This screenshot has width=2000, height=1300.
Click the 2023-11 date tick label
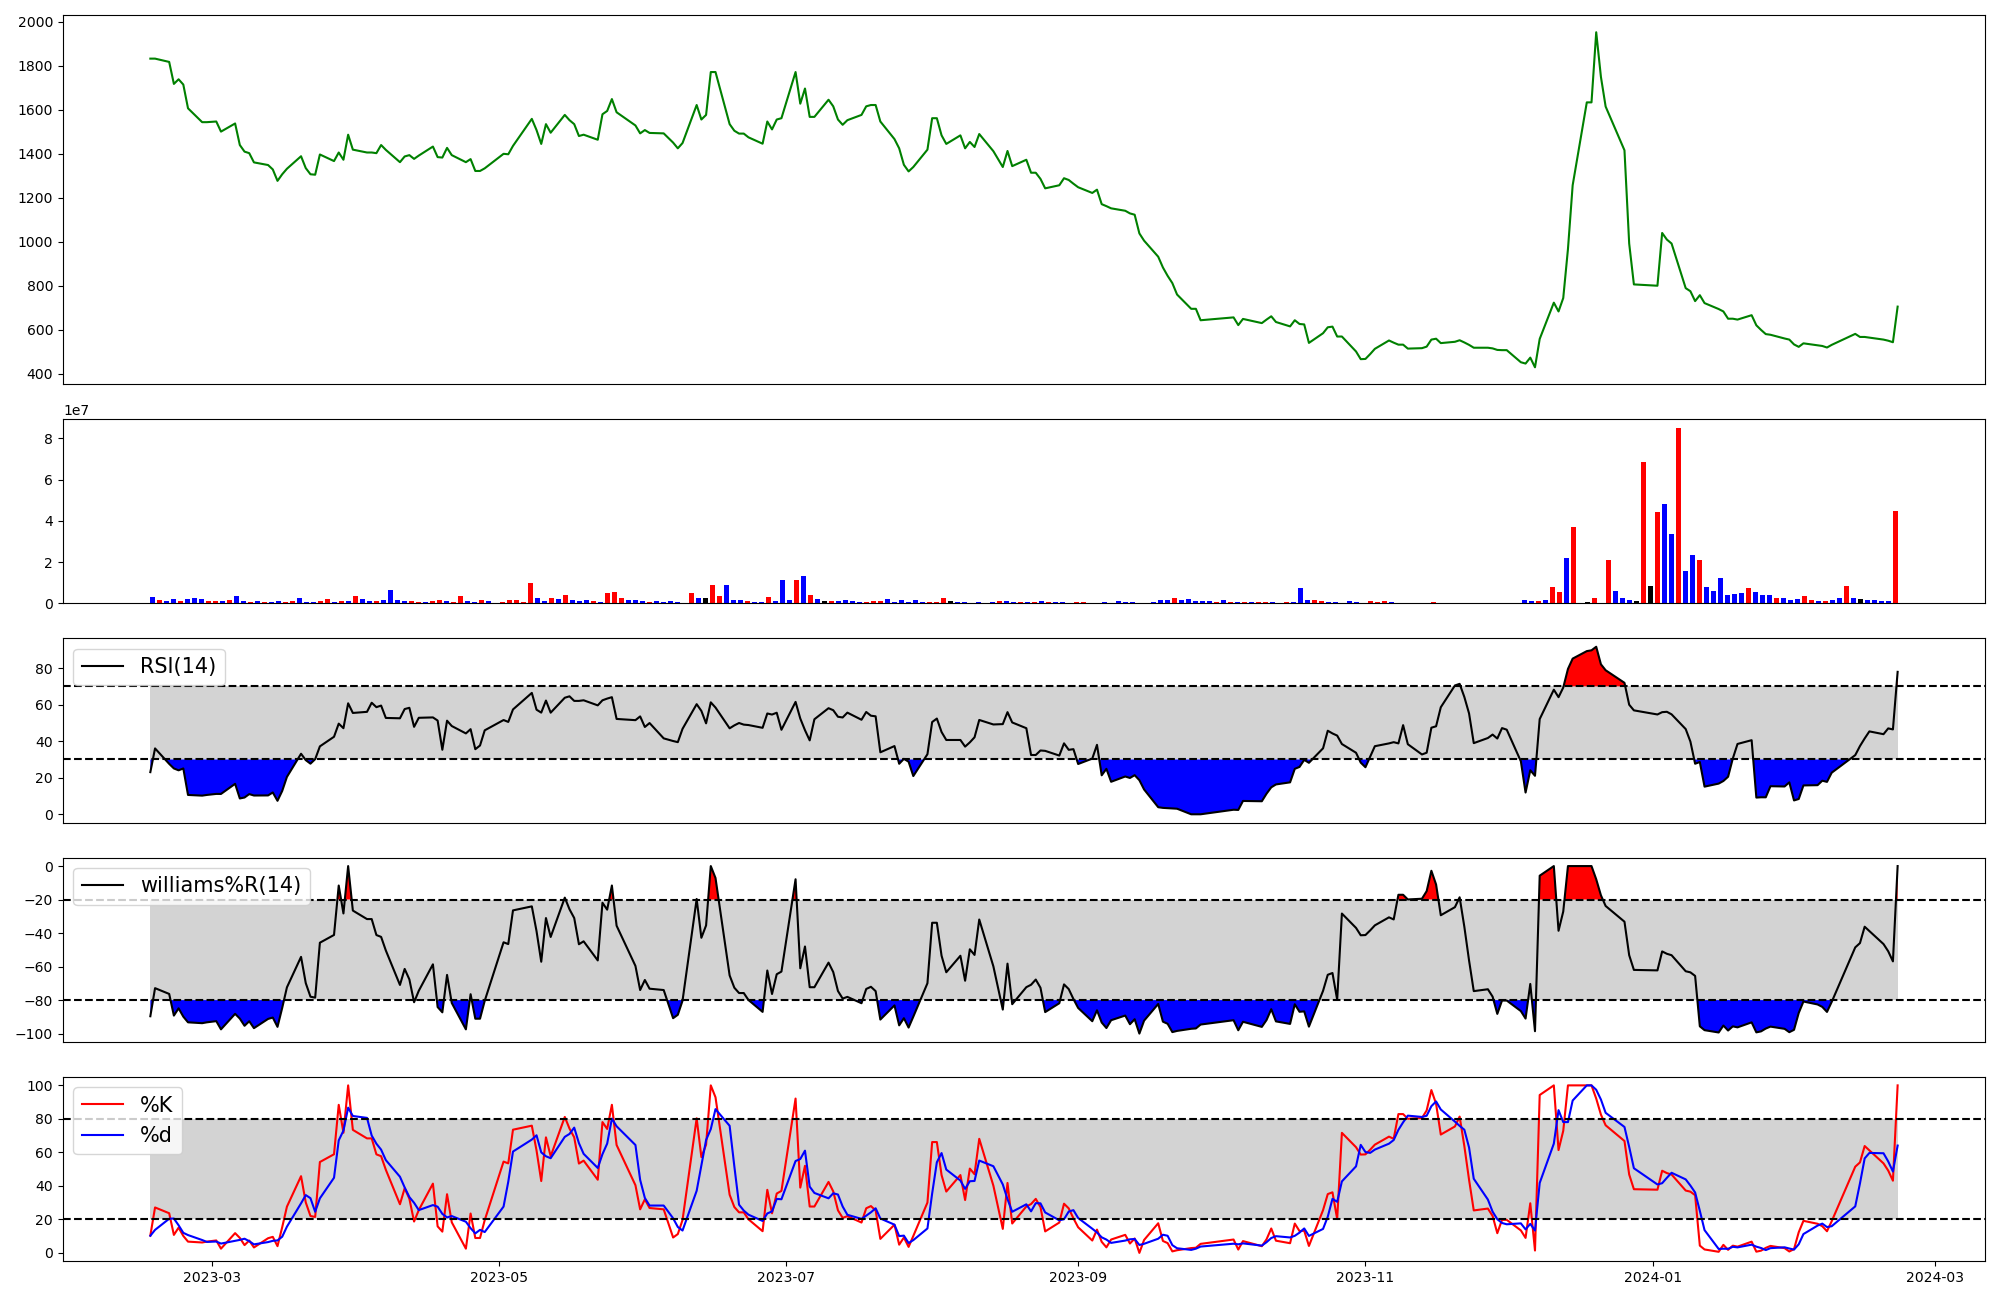1365,1277
